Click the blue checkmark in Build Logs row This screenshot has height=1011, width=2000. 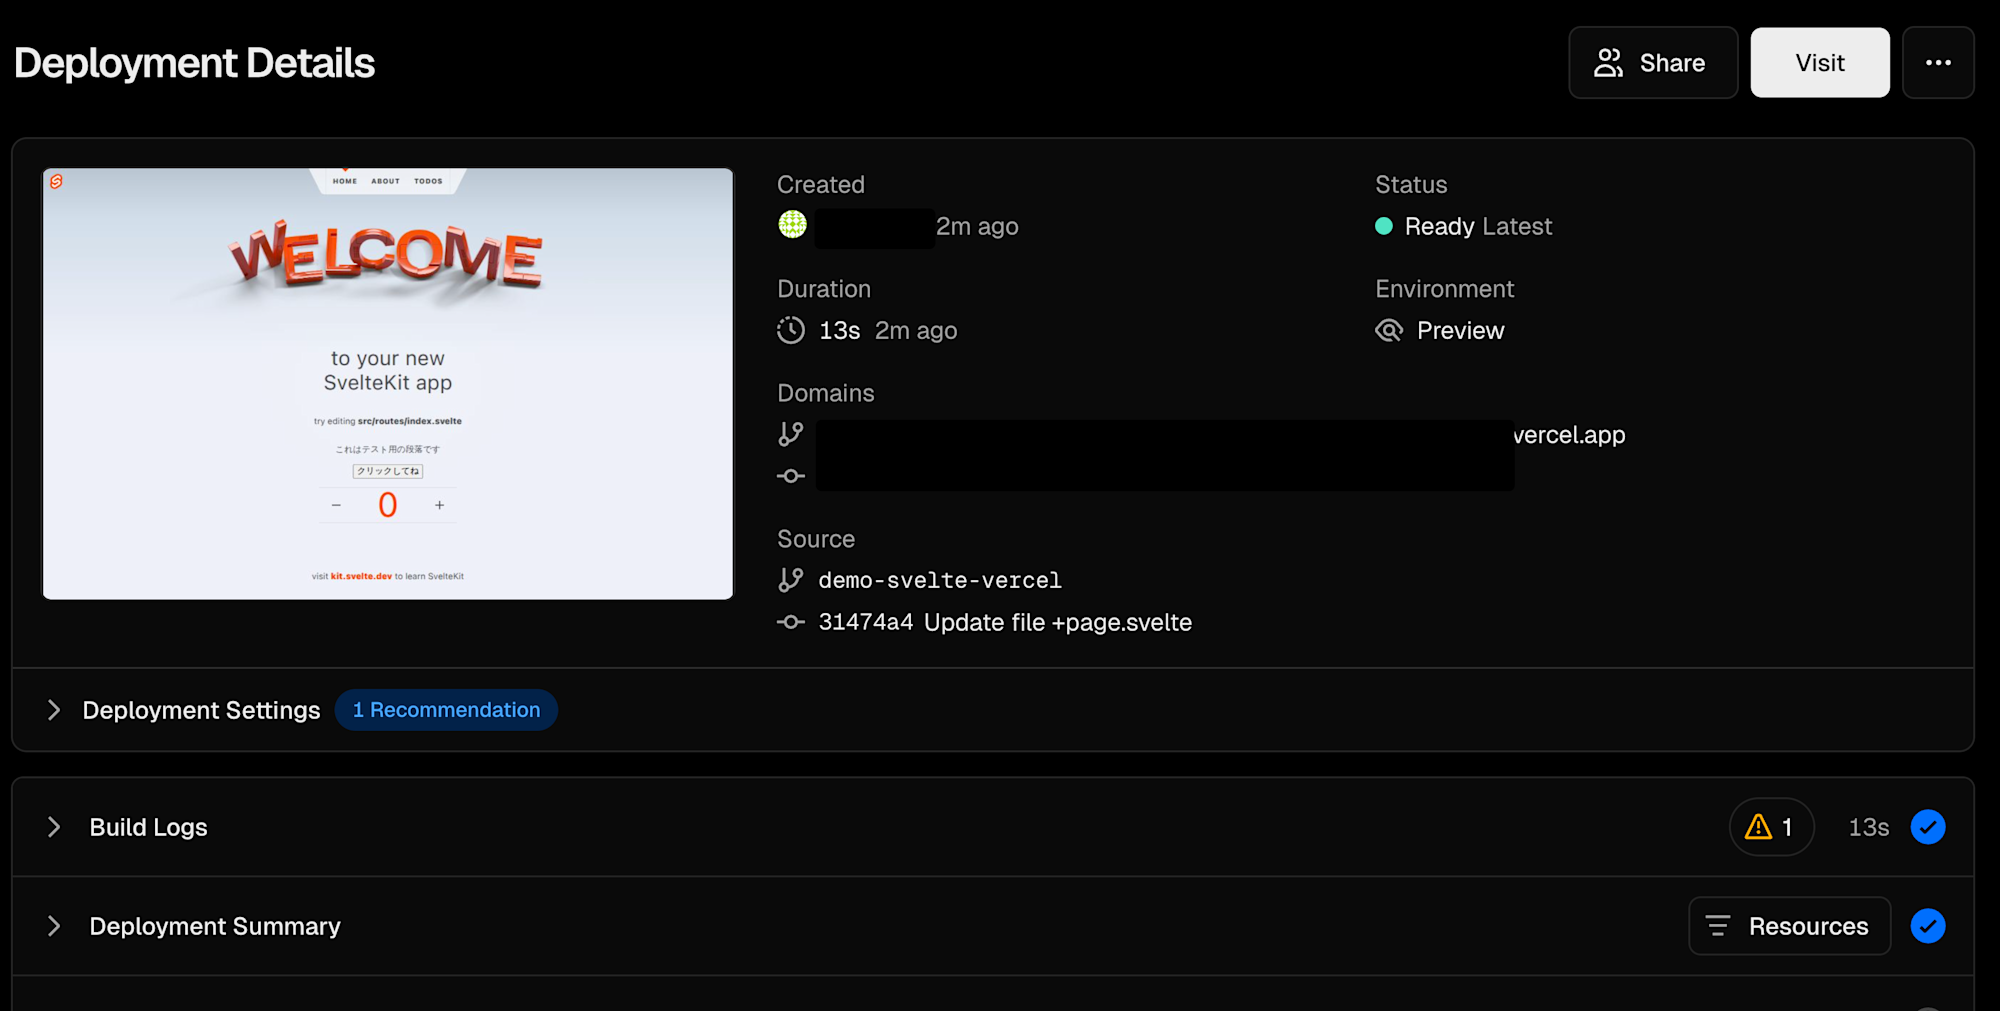(x=1928, y=827)
